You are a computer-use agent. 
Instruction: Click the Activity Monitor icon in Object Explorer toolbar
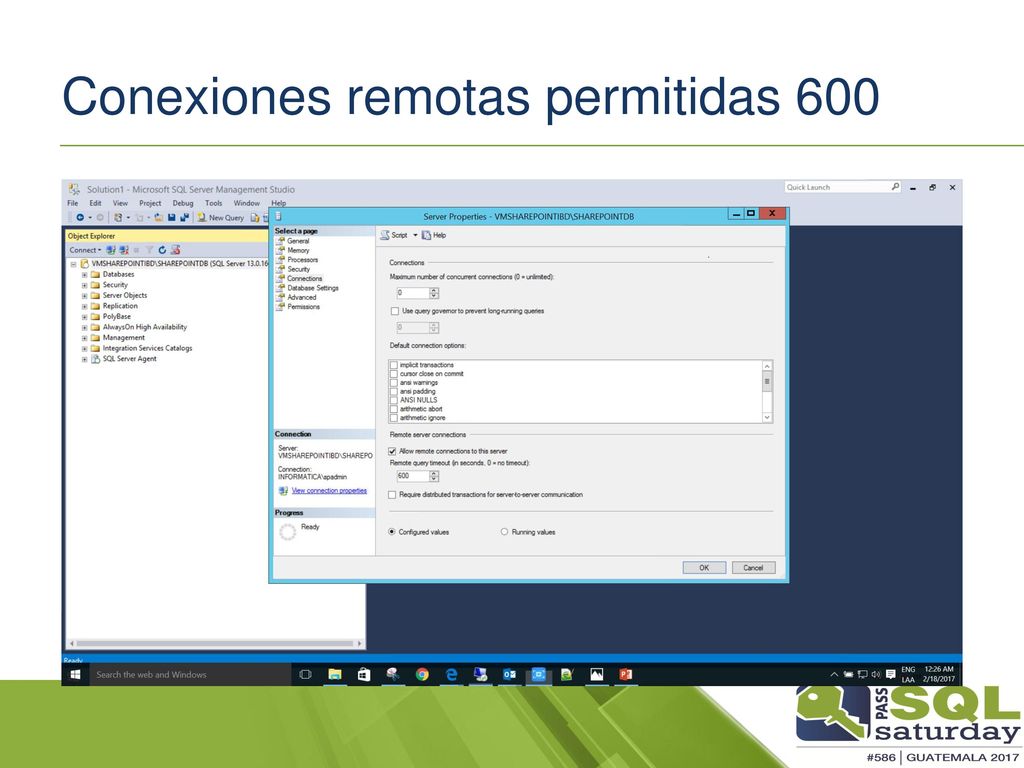tap(175, 250)
